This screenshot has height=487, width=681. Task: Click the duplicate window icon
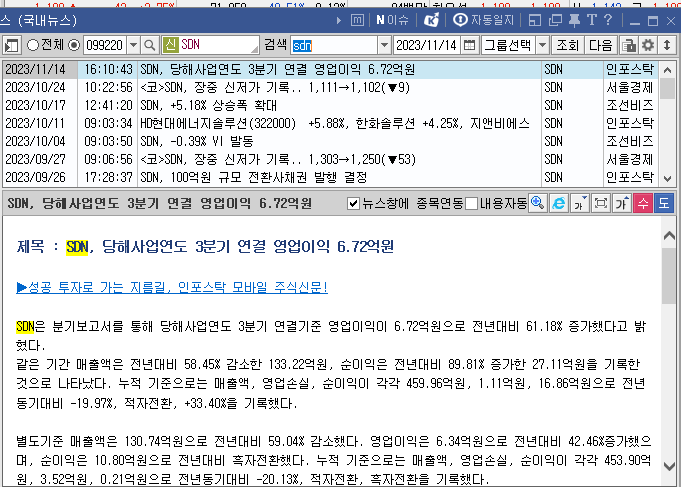click(x=555, y=20)
